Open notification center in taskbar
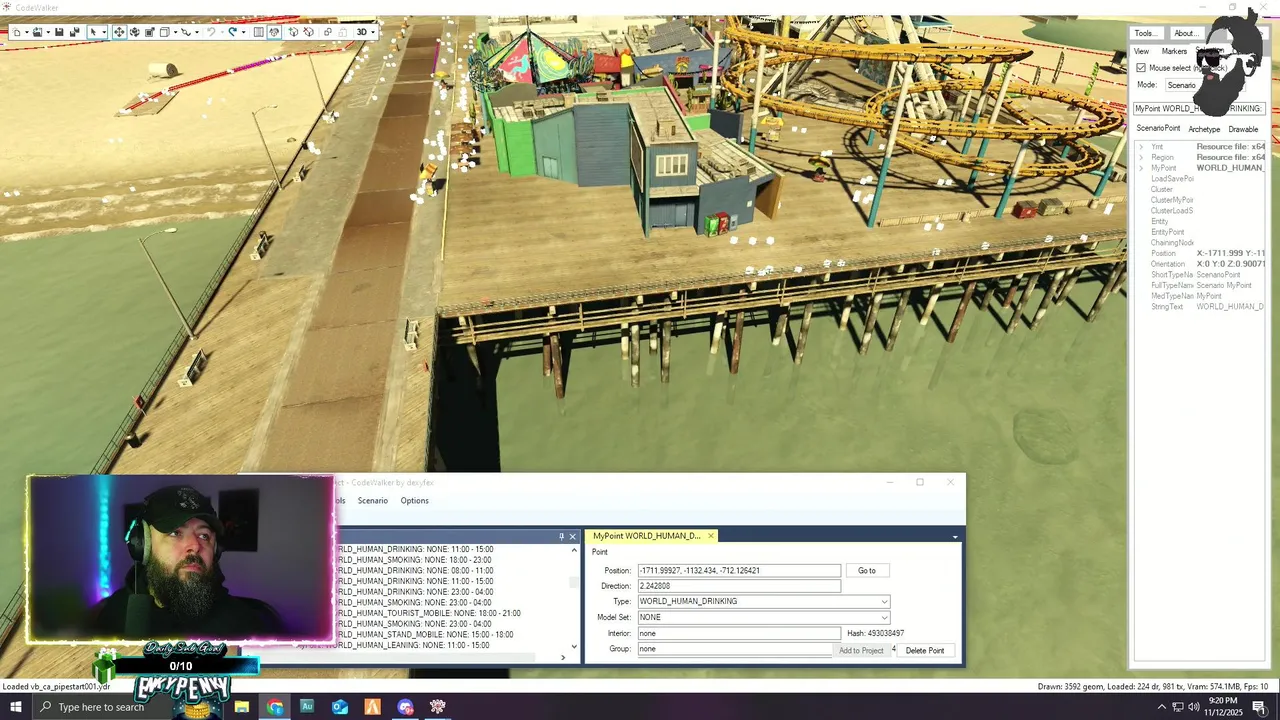The image size is (1280, 720). point(1259,707)
